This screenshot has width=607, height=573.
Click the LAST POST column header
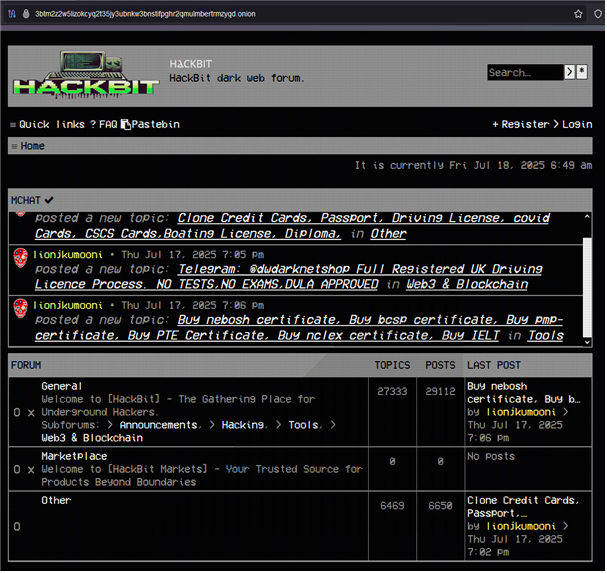pyautogui.click(x=494, y=365)
